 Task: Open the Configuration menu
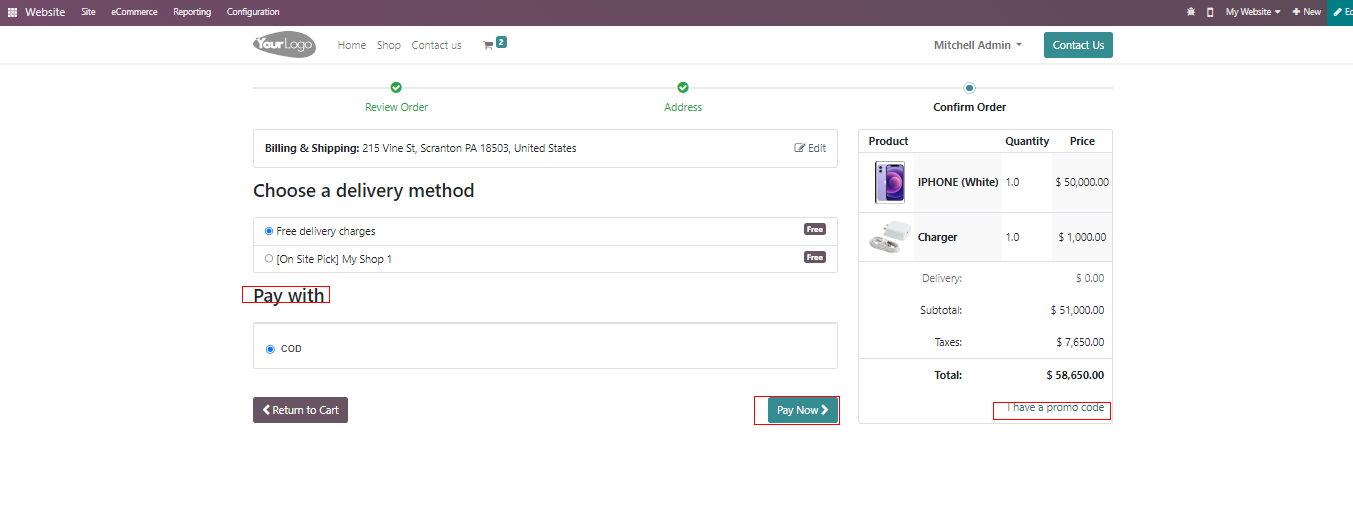pyautogui.click(x=253, y=12)
